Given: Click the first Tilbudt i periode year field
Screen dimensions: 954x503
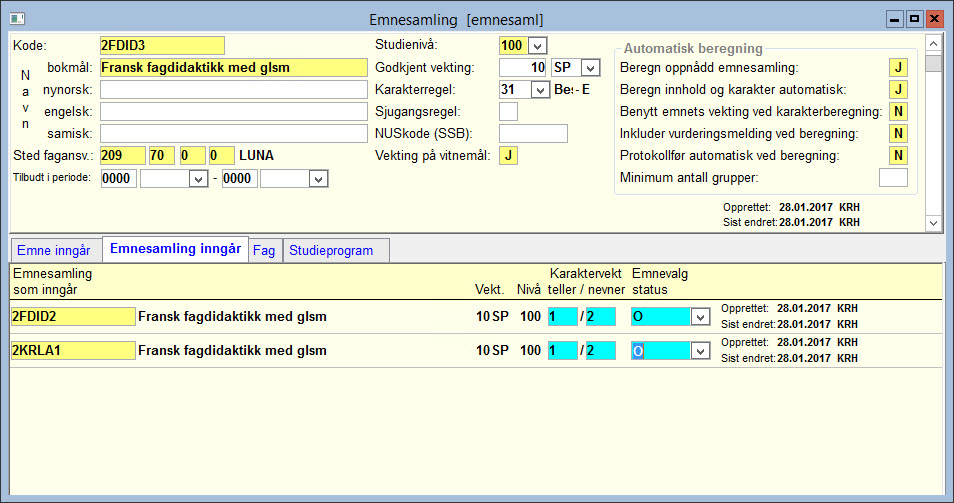Looking at the screenshot, I should [x=119, y=179].
